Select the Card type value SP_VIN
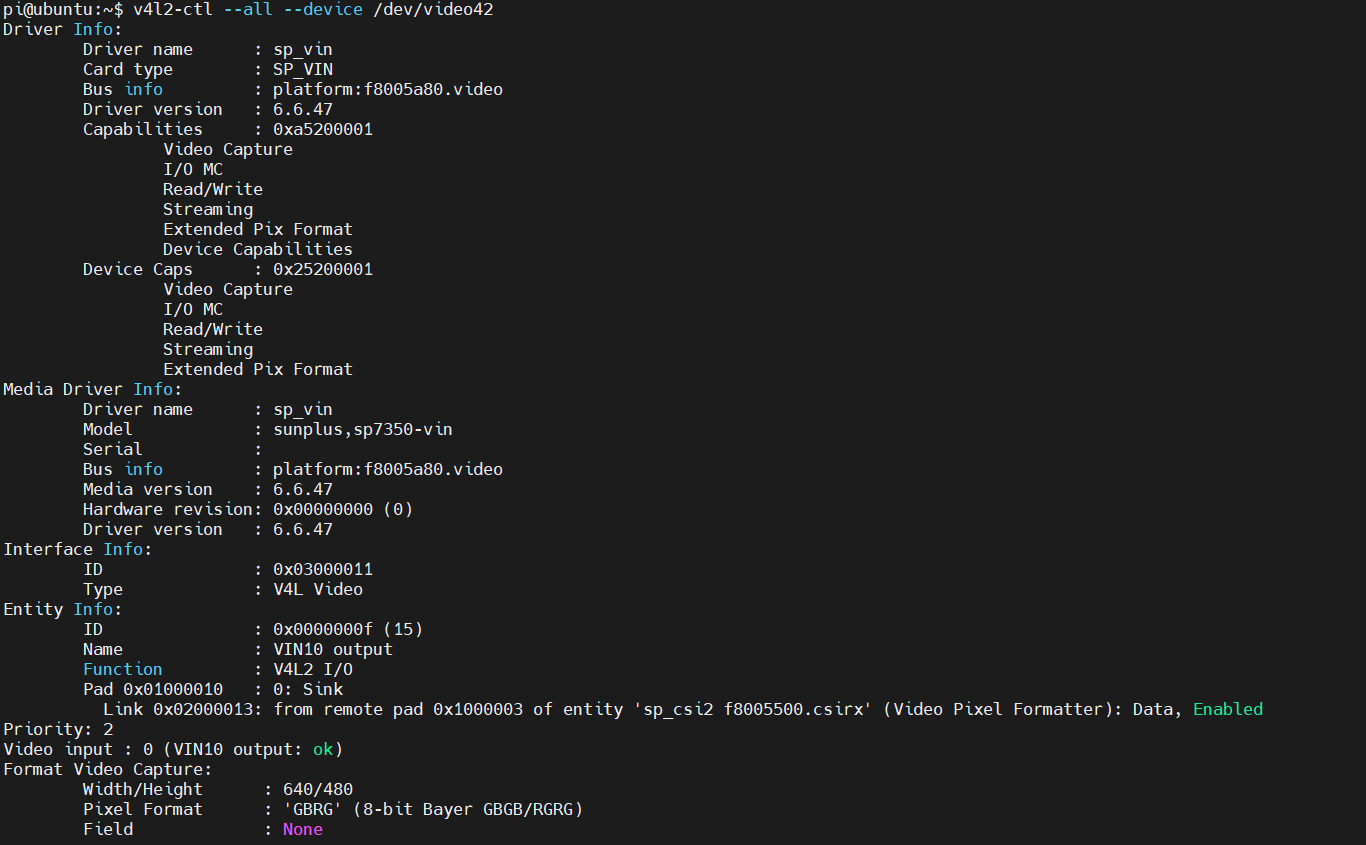 [x=303, y=69]
